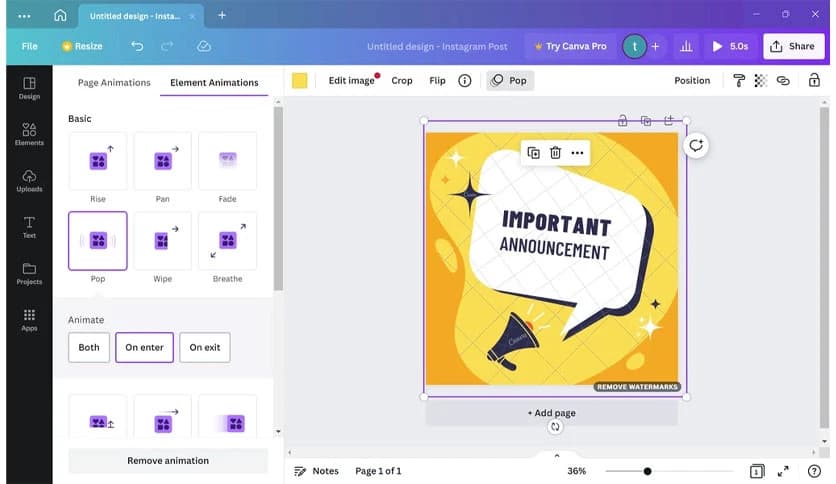This screenshot has width=836, height=484.
Task: Open the more options ellipsis on element
Action: pyautogui.click(x=577, y=153)
